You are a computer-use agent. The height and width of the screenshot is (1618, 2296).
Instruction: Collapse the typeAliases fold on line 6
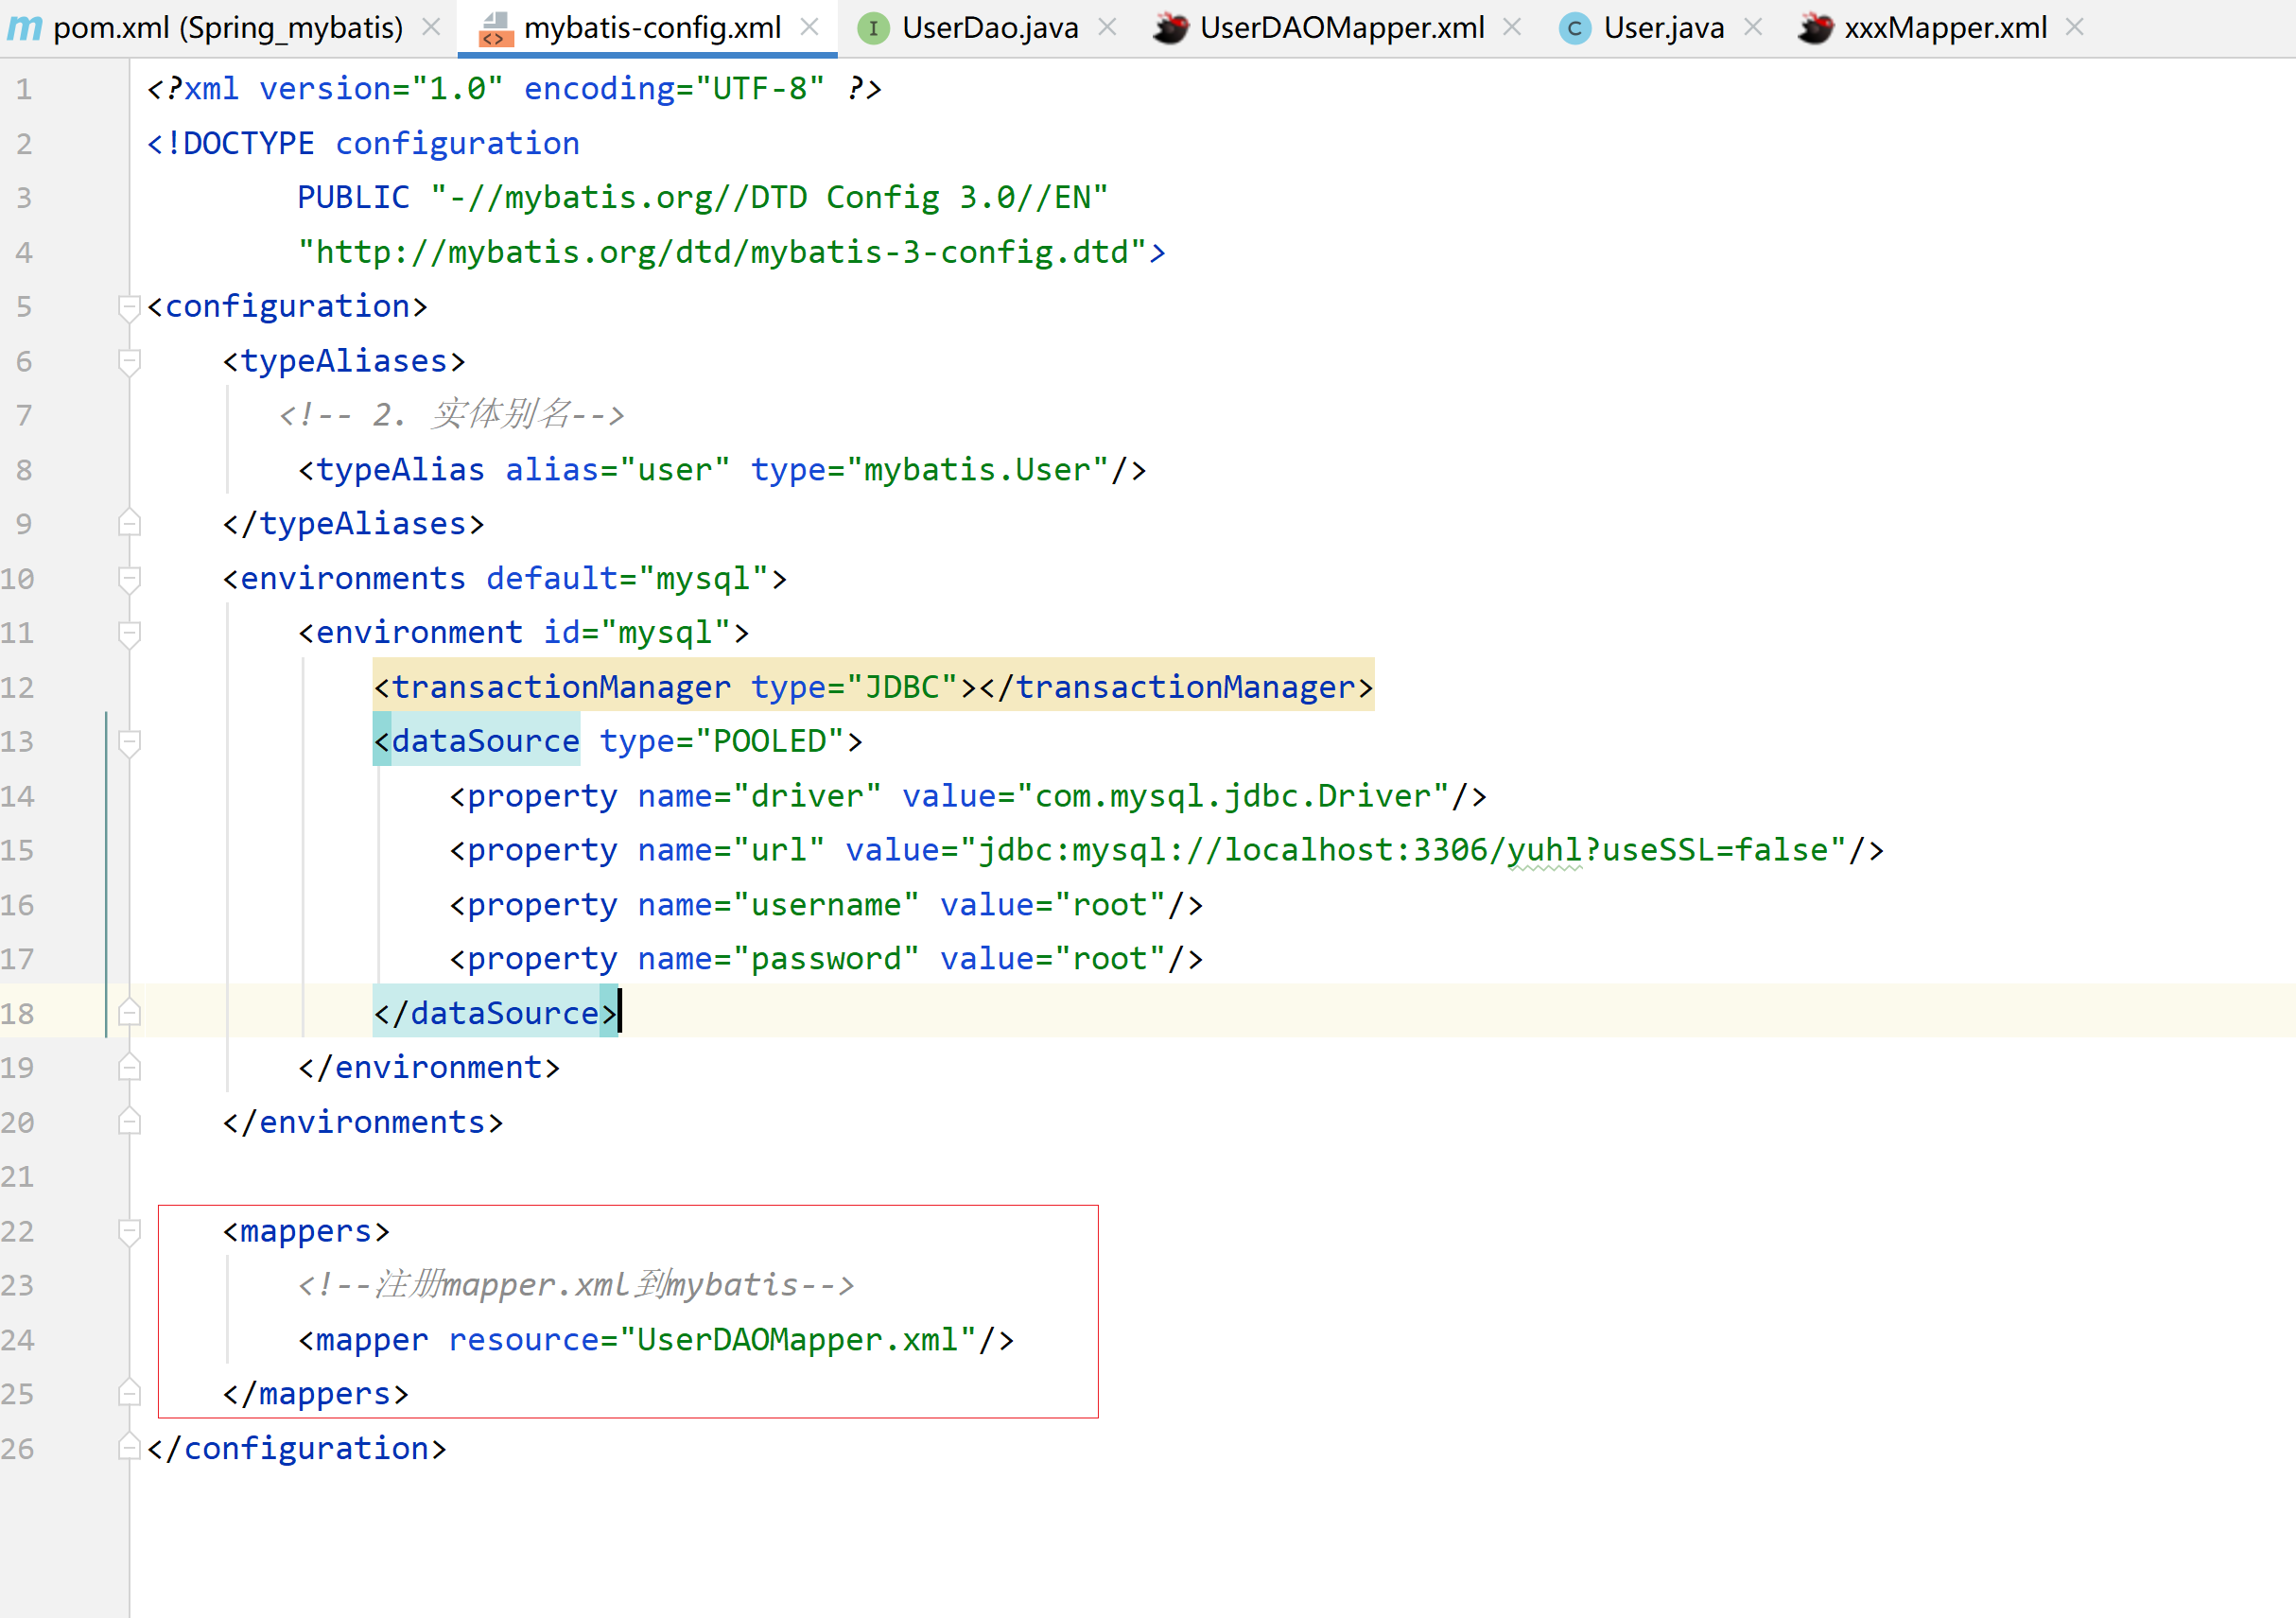tap(129, 361)
